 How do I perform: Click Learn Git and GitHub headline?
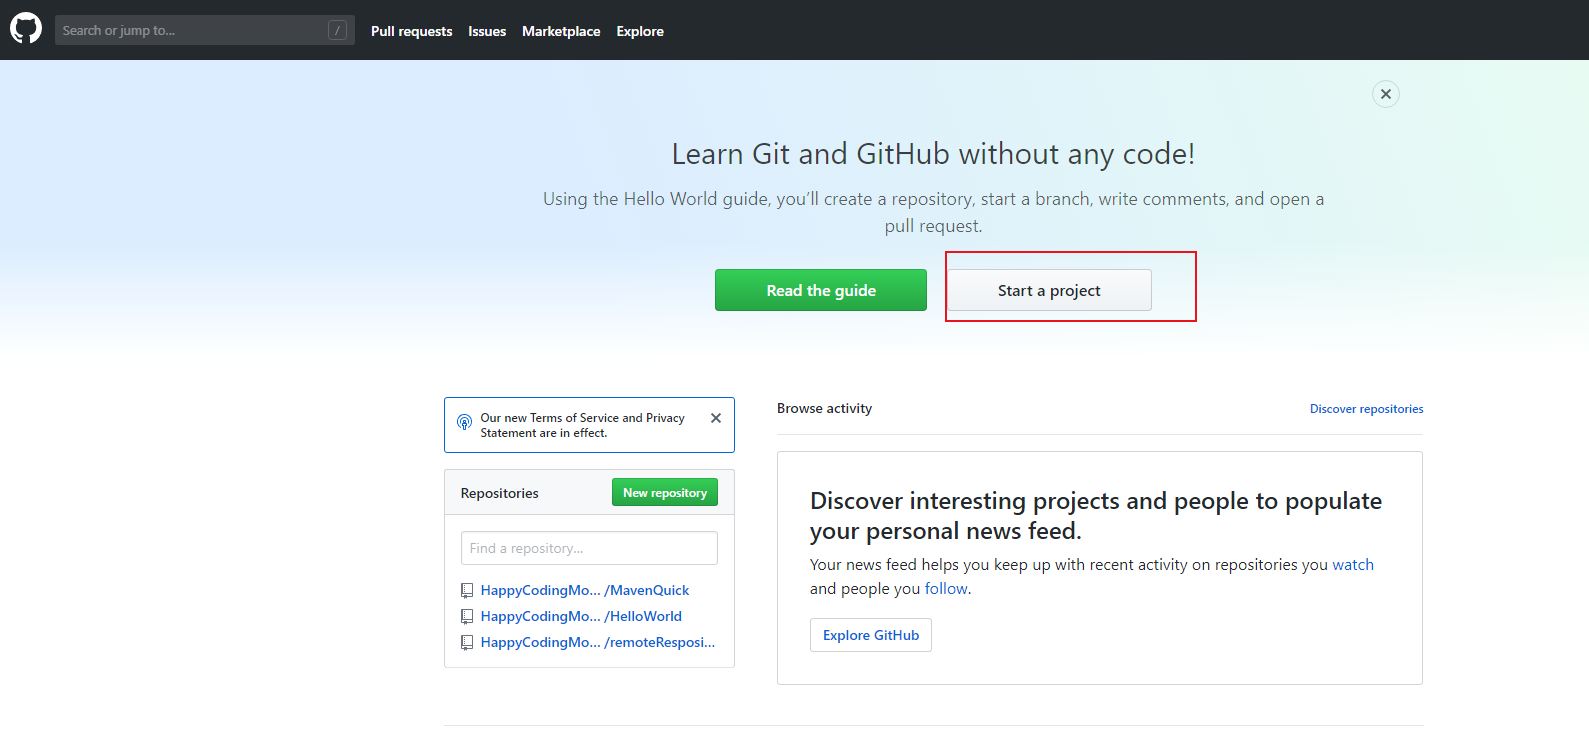(x=933, y=154)
